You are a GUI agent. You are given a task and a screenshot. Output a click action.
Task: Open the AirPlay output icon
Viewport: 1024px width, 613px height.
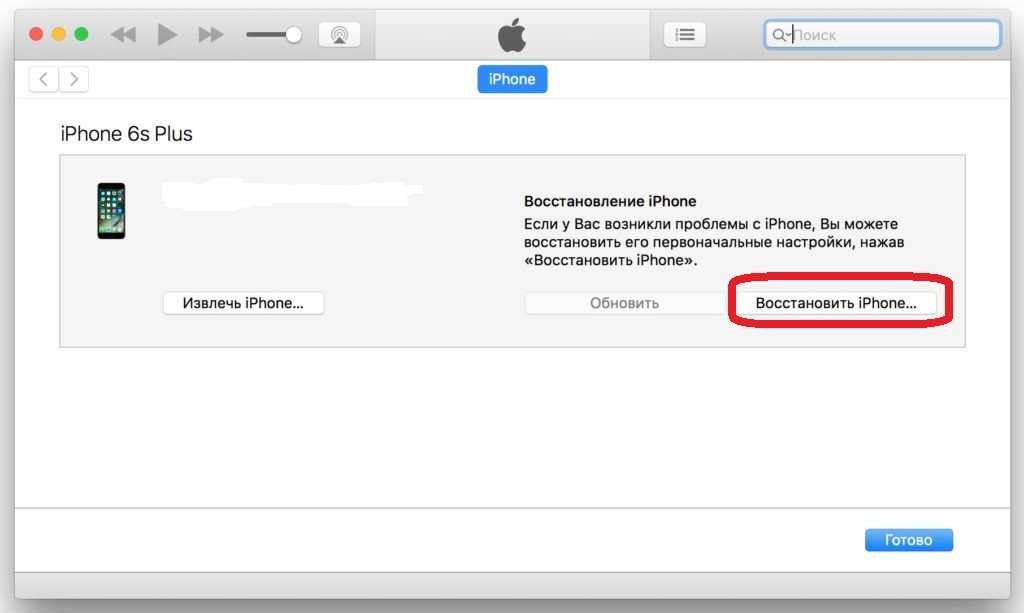(x=339, y=35)
